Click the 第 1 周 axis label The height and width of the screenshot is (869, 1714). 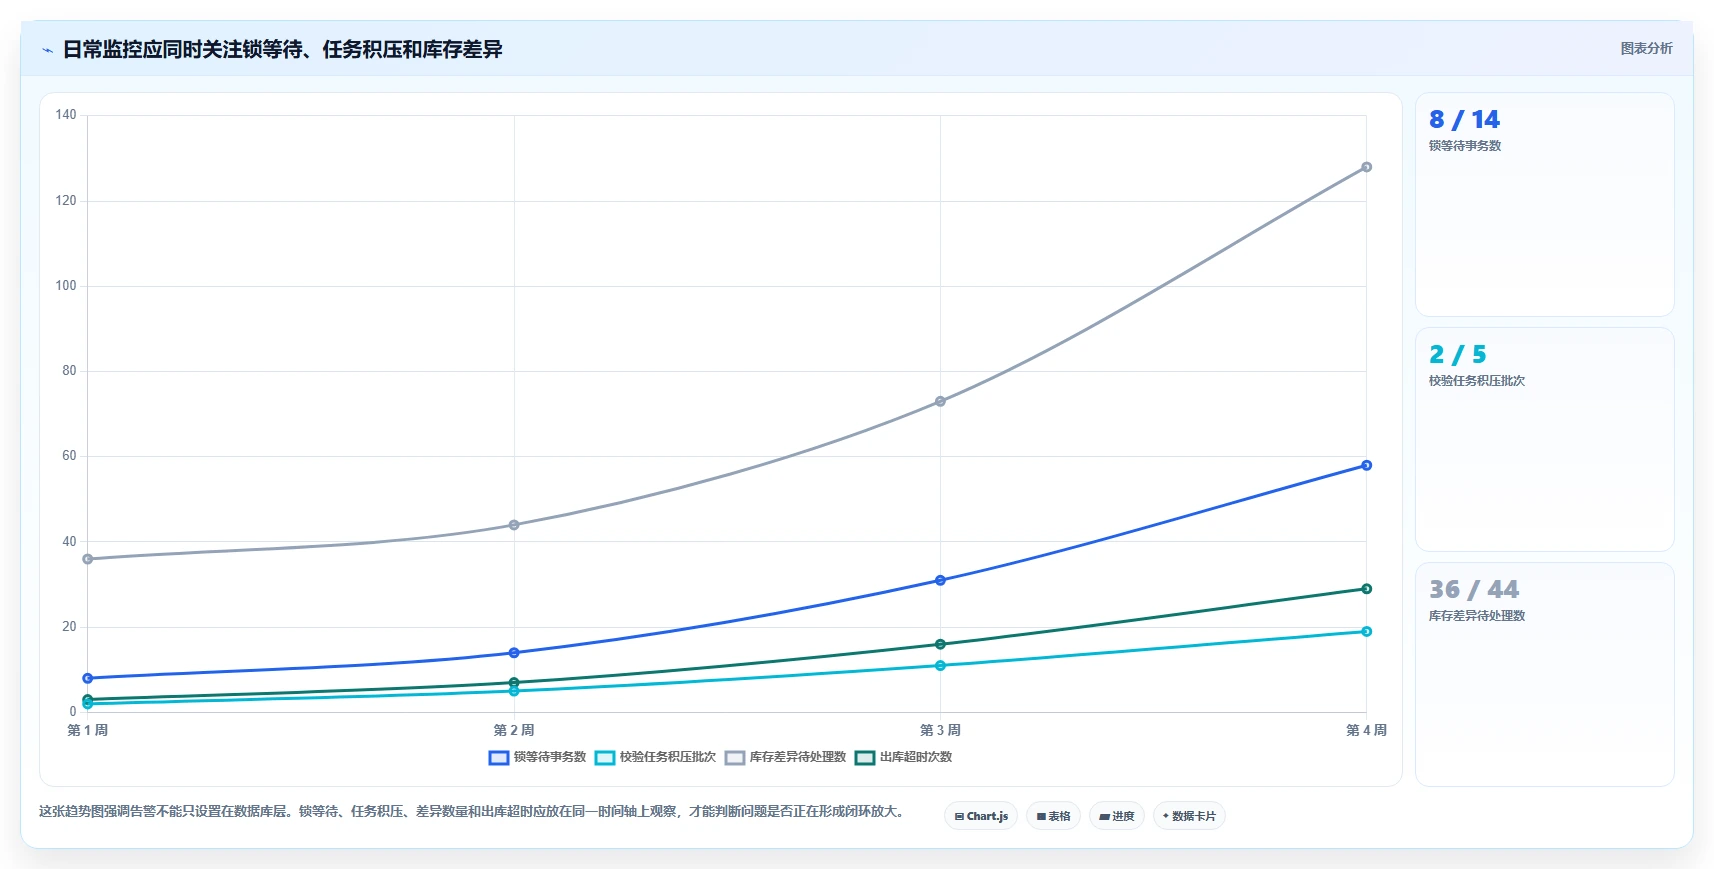(88, 730)
